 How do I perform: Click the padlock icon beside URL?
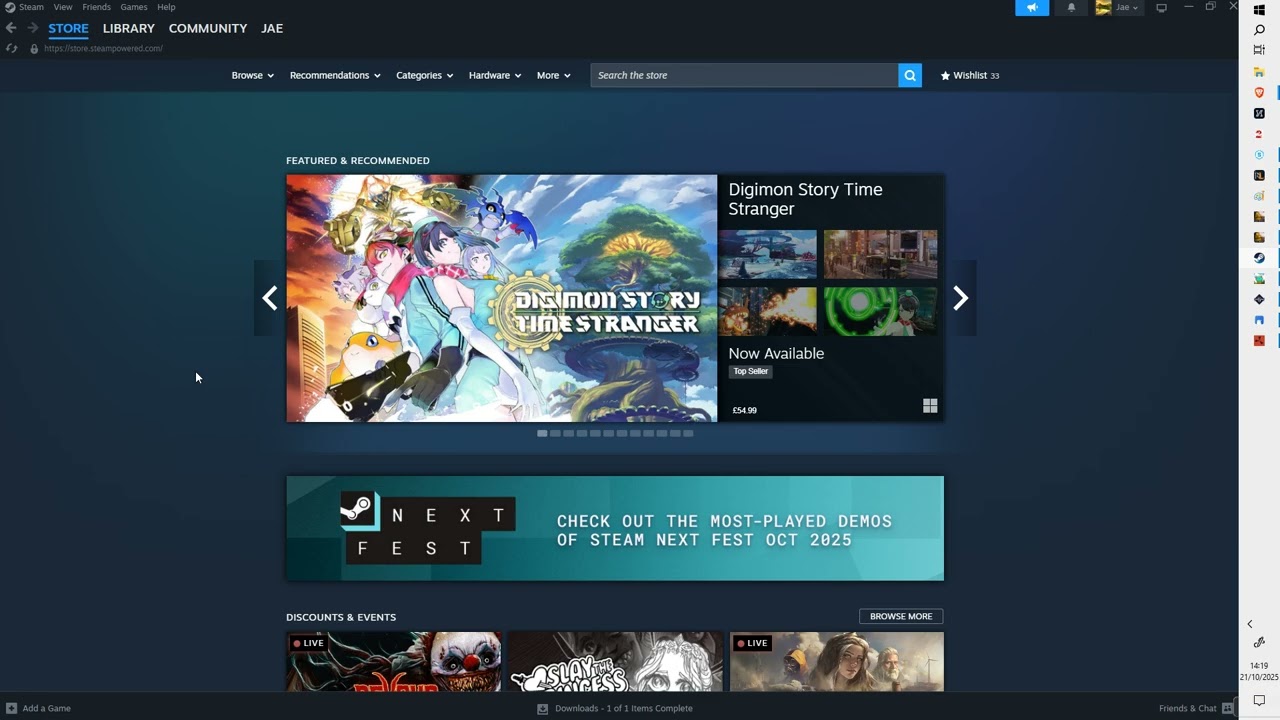pos(34,48)
